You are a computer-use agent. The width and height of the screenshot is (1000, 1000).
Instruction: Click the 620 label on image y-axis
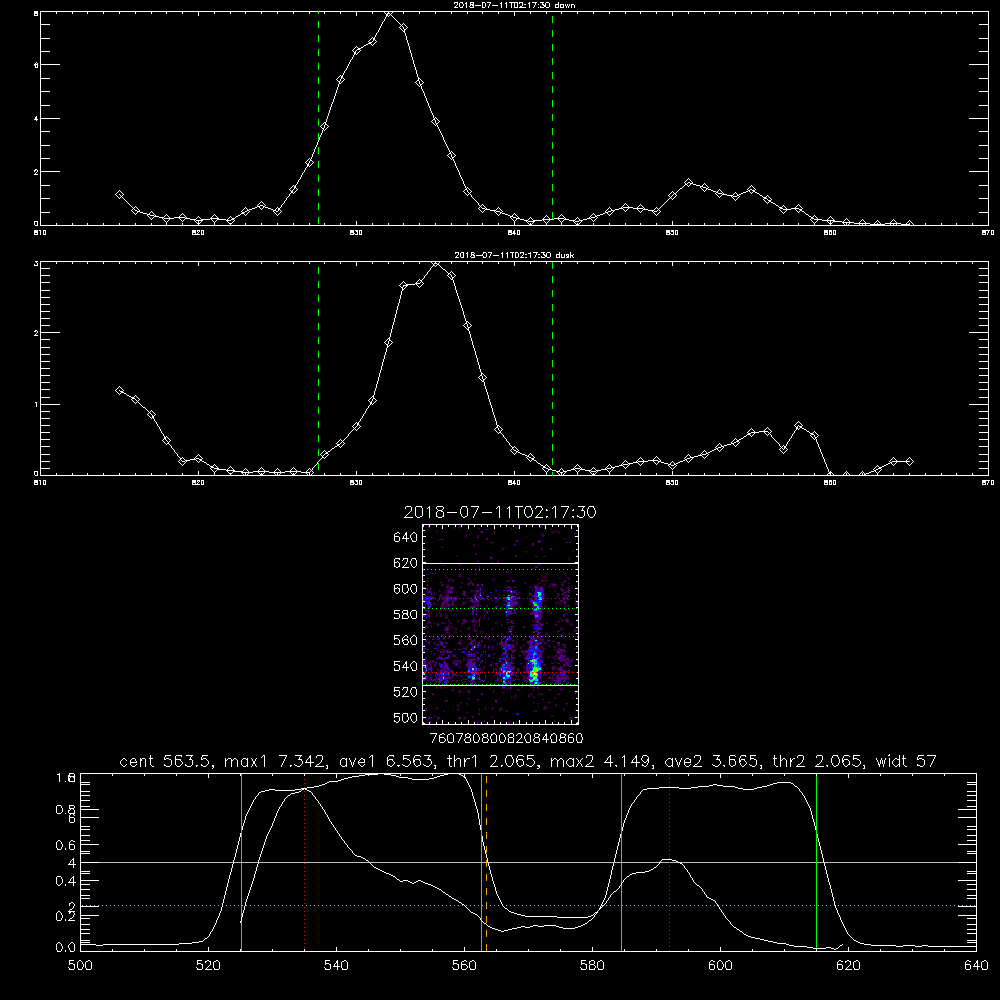[406, 563]
